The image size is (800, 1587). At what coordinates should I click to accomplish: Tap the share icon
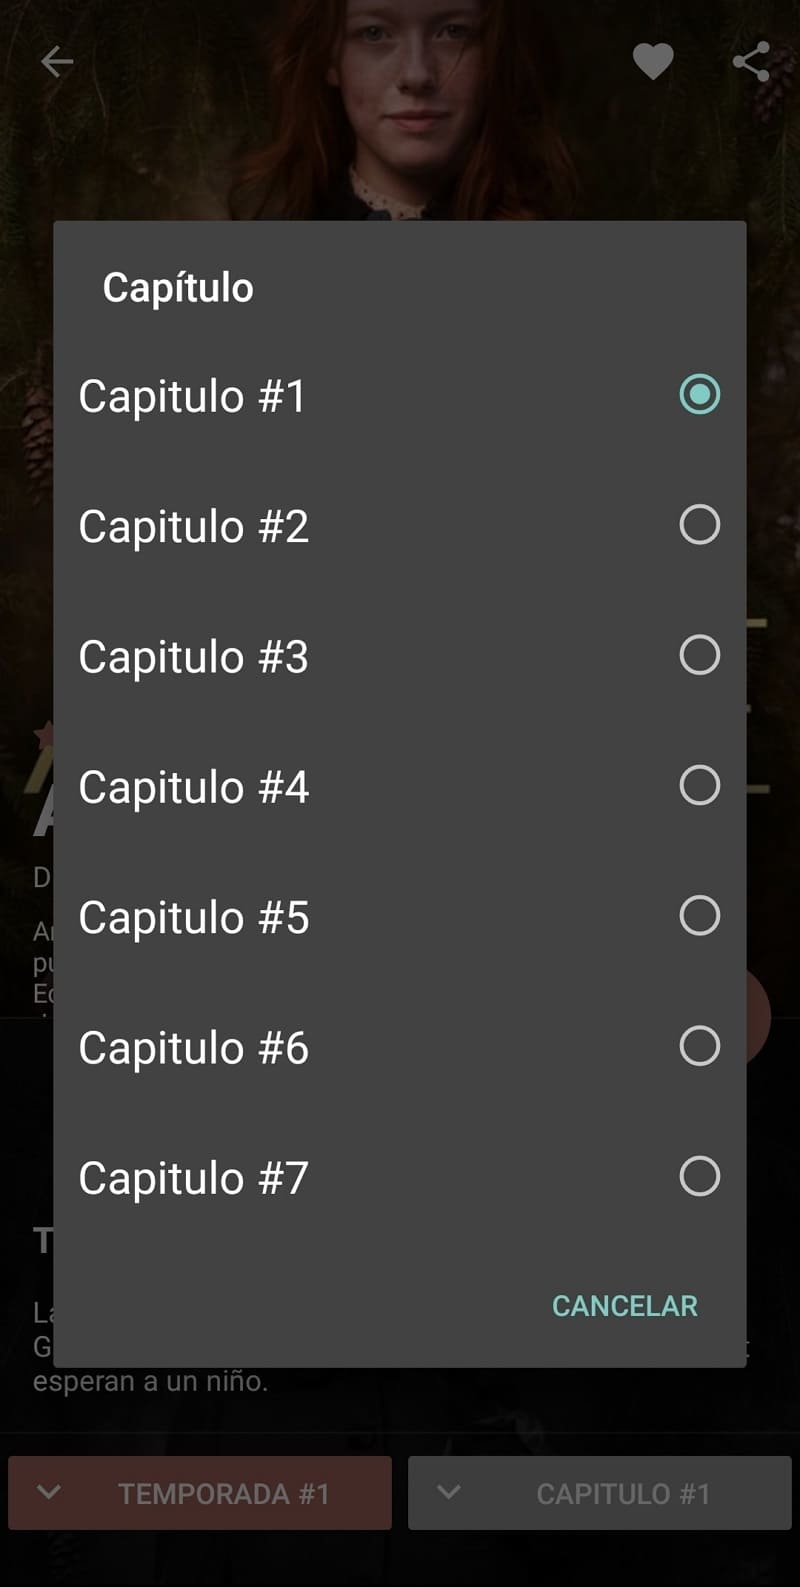tap(751, 62)
